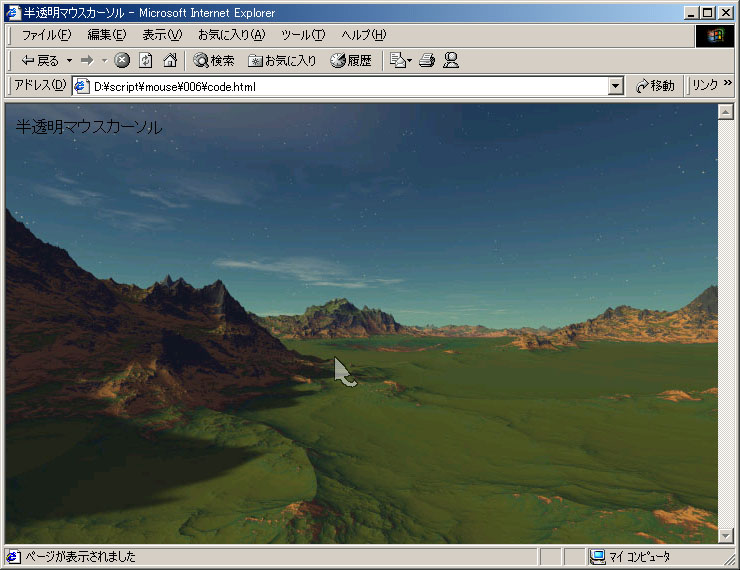Screen dimensions: 740x570
Task: Click the Refresh page icon
Action: 146,60
